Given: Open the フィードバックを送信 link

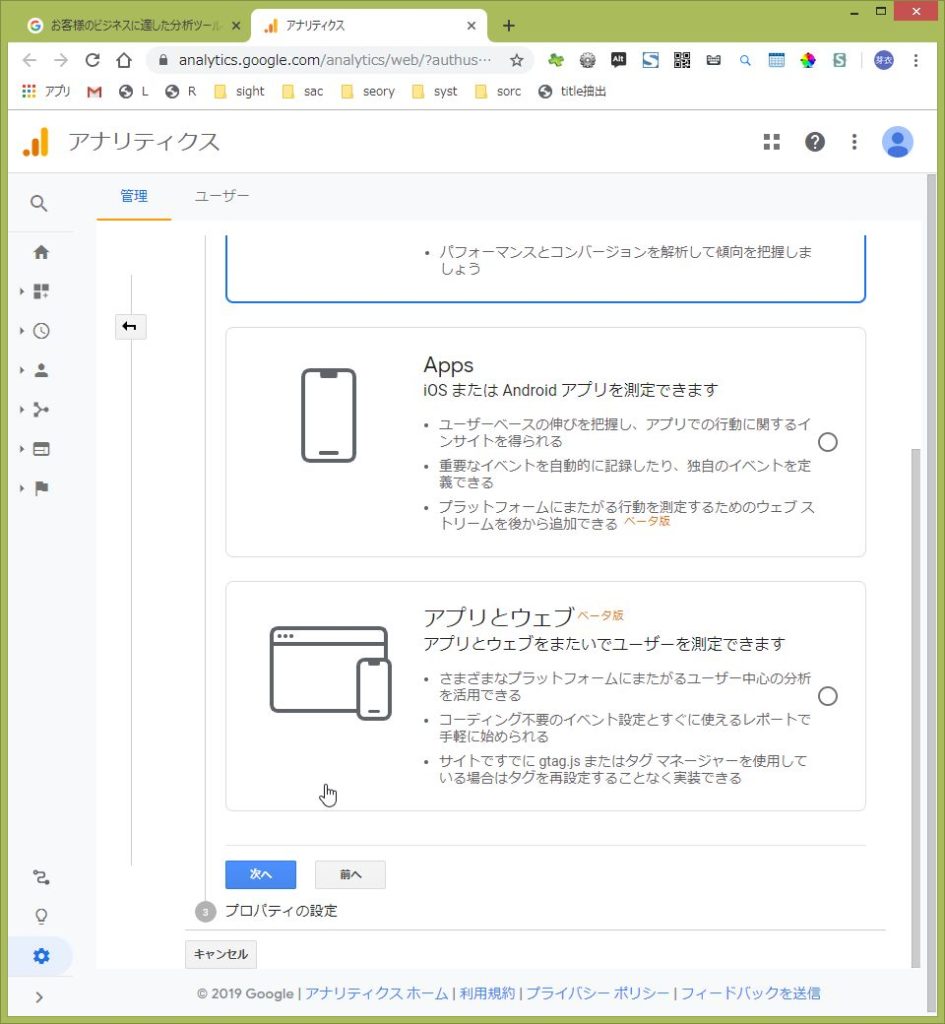Looking at the screenshot, I should pos(750,993).
